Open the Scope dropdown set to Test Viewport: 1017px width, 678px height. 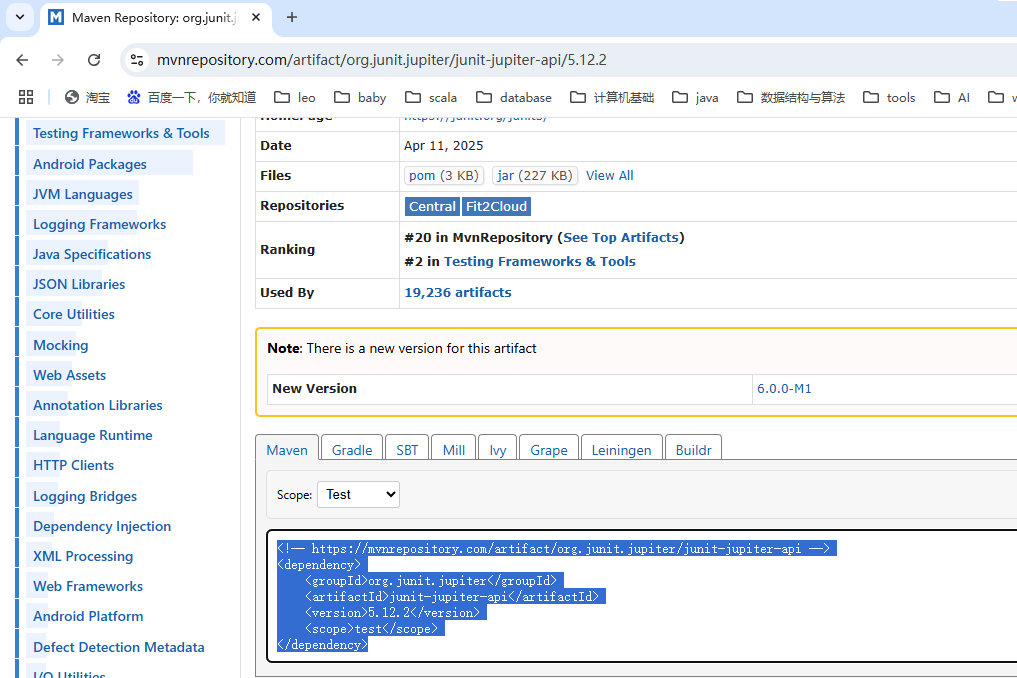pos(358,494)
